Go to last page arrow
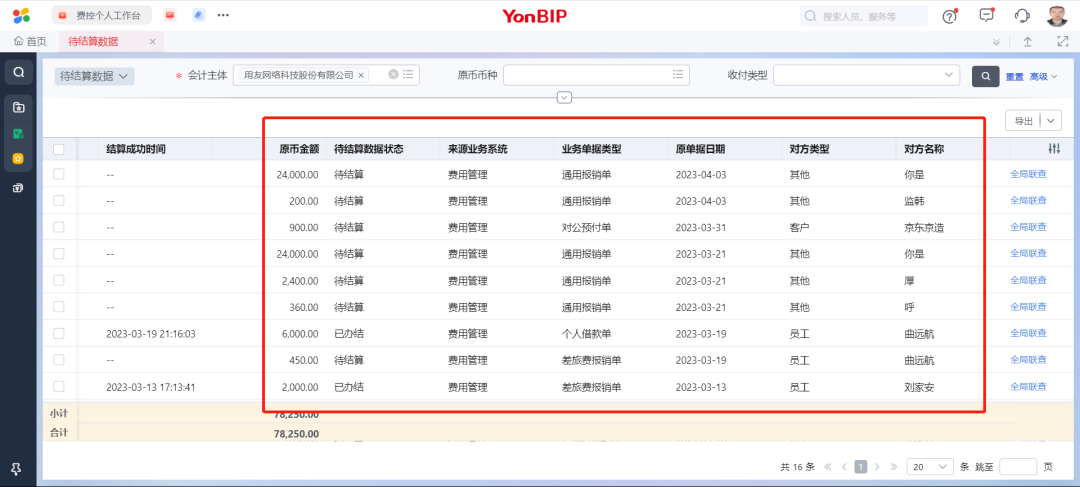The width and height of the screenshot is (1080, 487). (893, 467)
